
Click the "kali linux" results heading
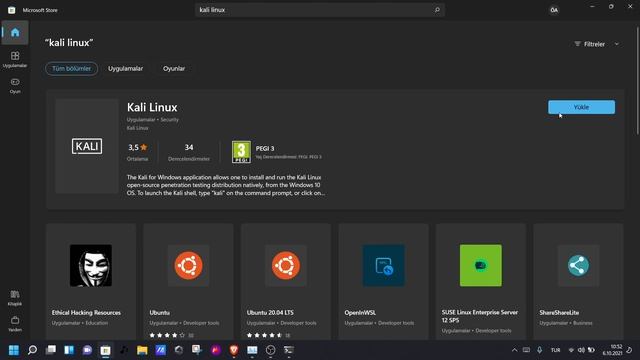[69, 42]
